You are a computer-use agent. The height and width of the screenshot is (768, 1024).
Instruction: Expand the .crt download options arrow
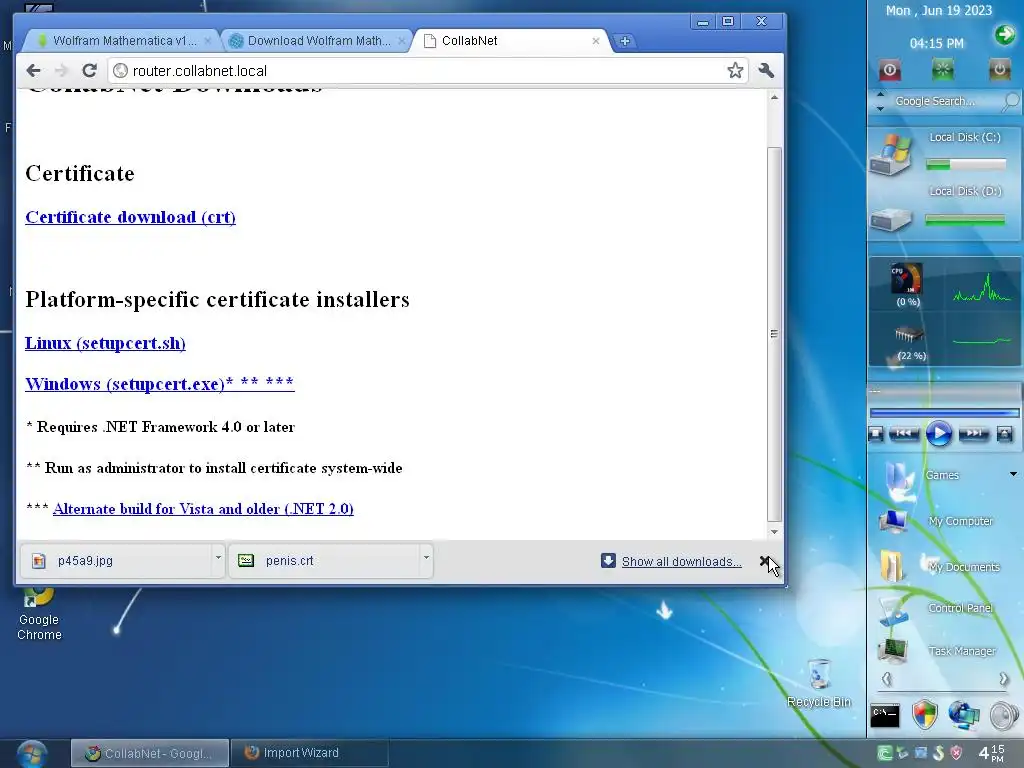pos(426,559)
